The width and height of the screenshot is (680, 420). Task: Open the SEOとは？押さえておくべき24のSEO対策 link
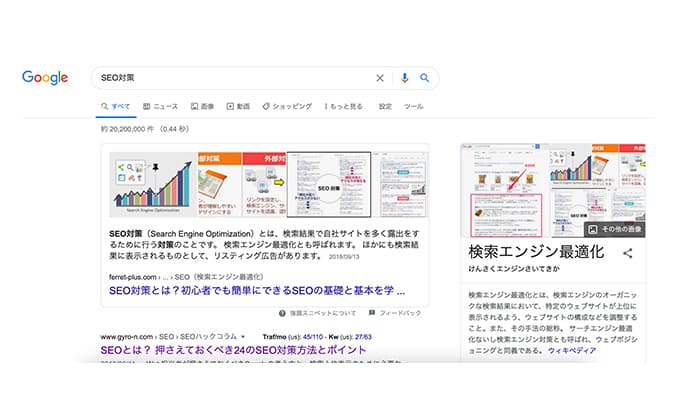233,350
